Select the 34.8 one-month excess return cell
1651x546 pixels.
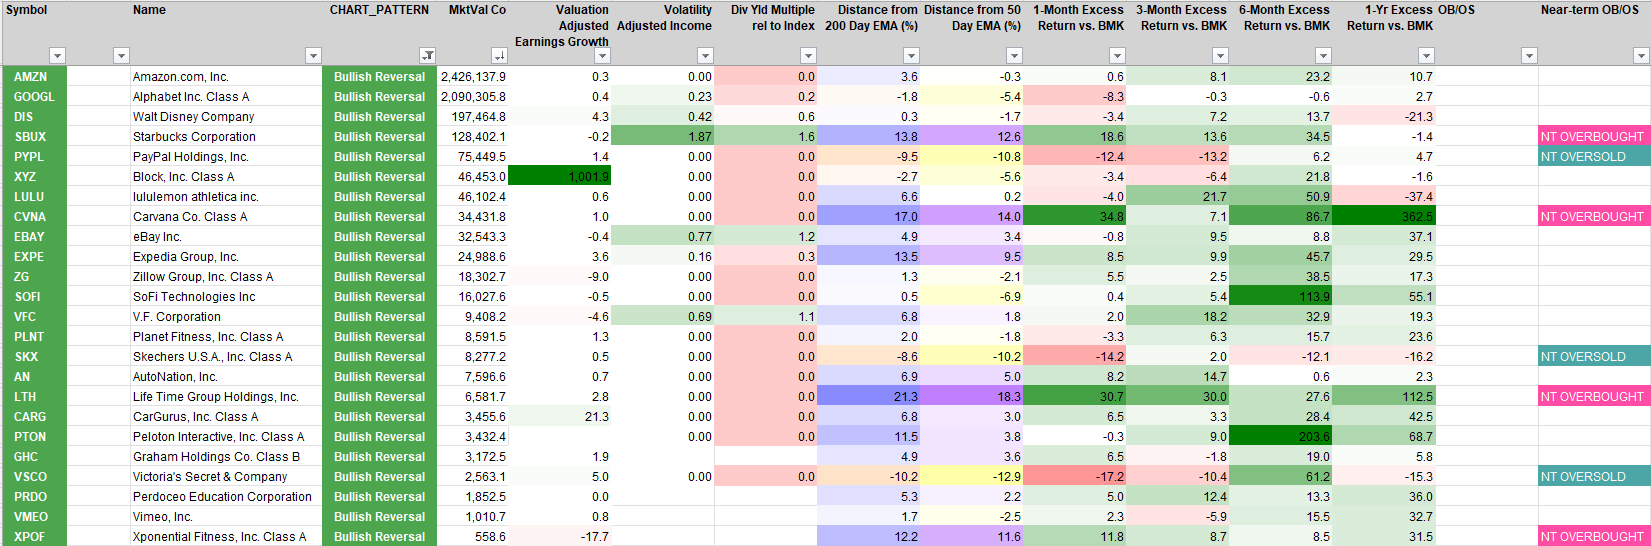point(1075,217)
